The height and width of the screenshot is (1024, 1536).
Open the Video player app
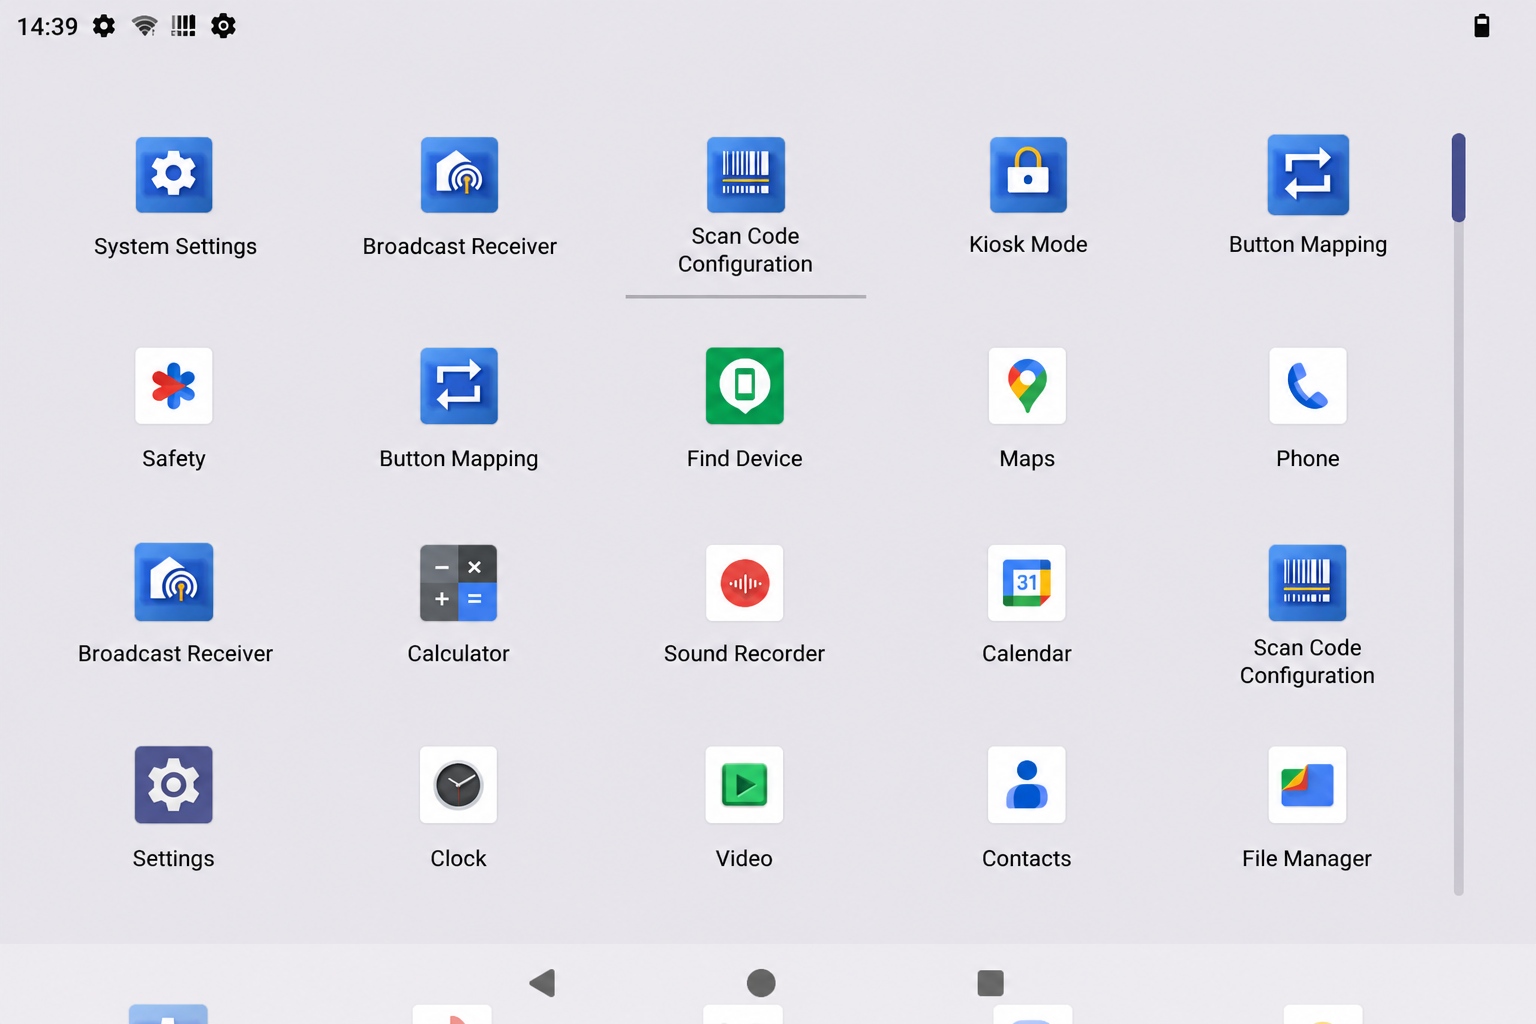click(745, 785)
